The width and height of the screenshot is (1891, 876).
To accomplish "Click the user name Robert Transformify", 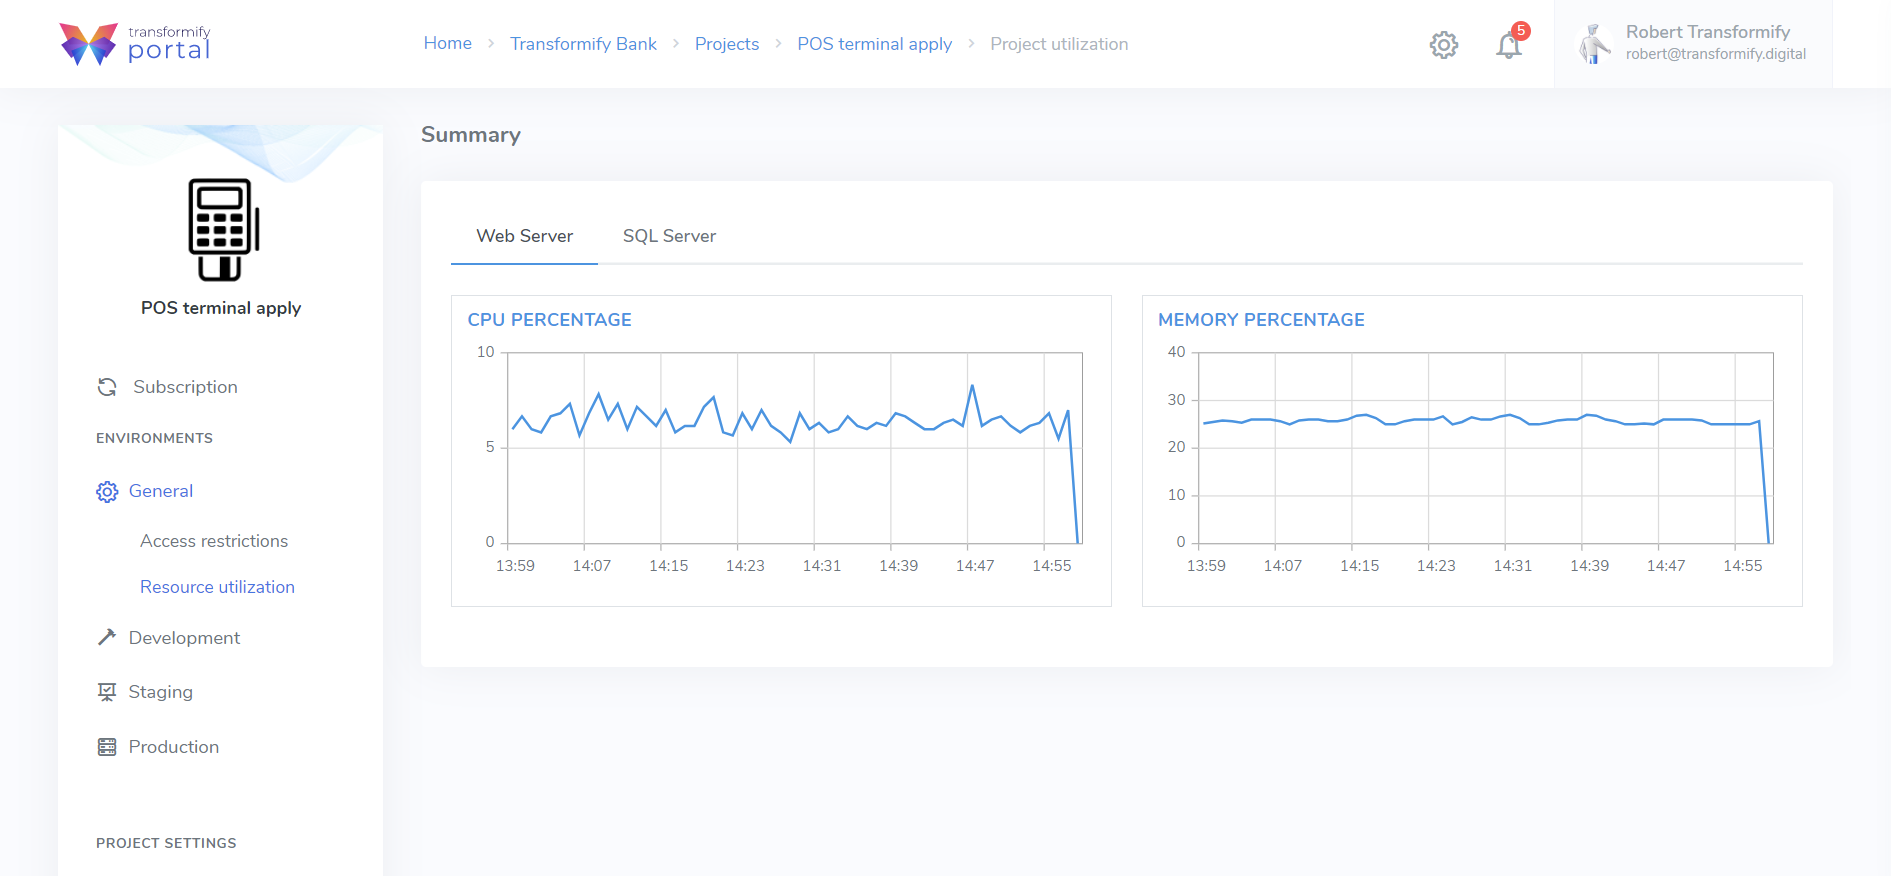I will pos(1708,32).
